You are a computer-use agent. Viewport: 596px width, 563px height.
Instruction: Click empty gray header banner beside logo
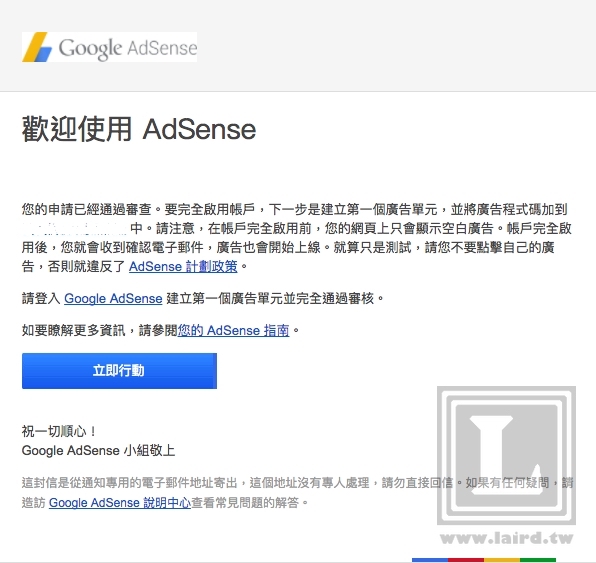coord(395,47)
